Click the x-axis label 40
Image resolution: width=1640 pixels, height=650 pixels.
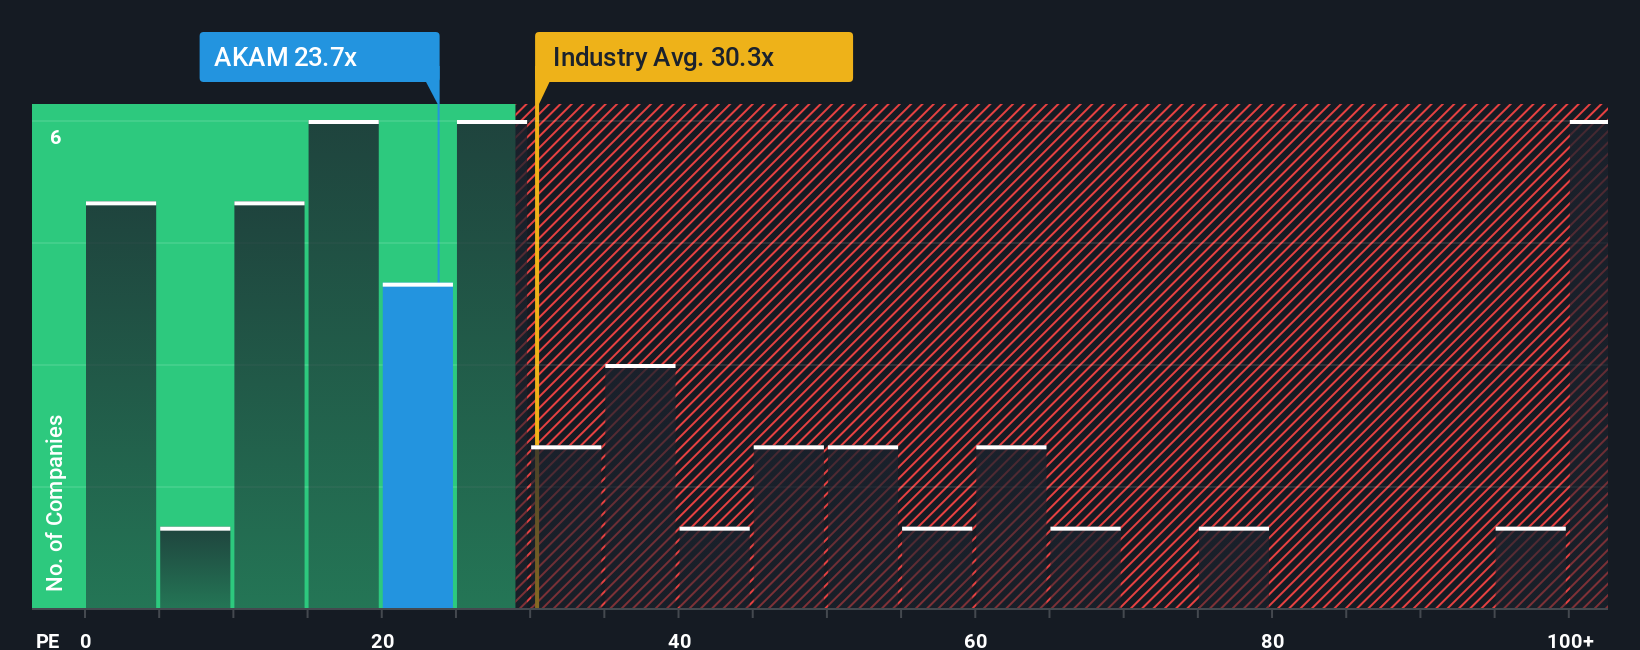[679, 640]
